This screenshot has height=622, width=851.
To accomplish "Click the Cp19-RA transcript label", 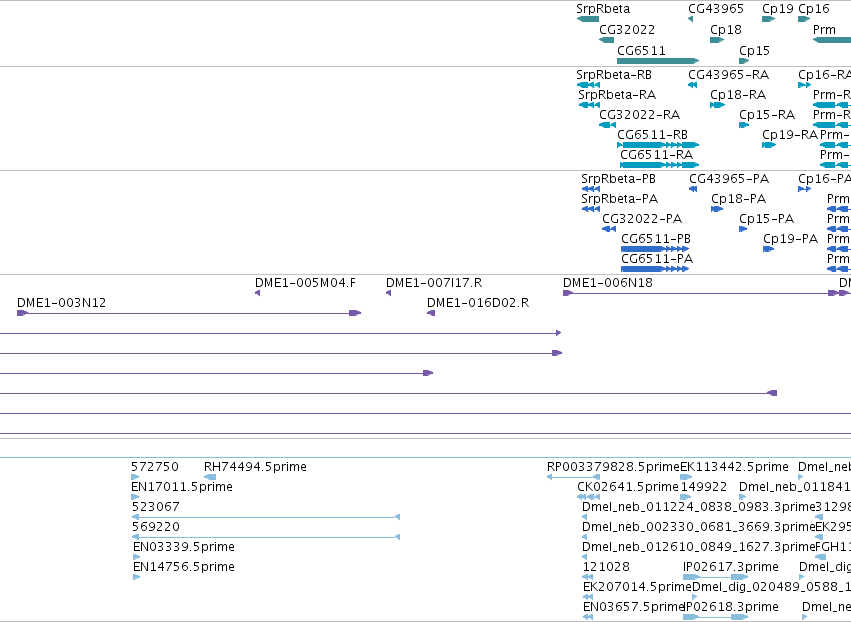I will [790, 135].
